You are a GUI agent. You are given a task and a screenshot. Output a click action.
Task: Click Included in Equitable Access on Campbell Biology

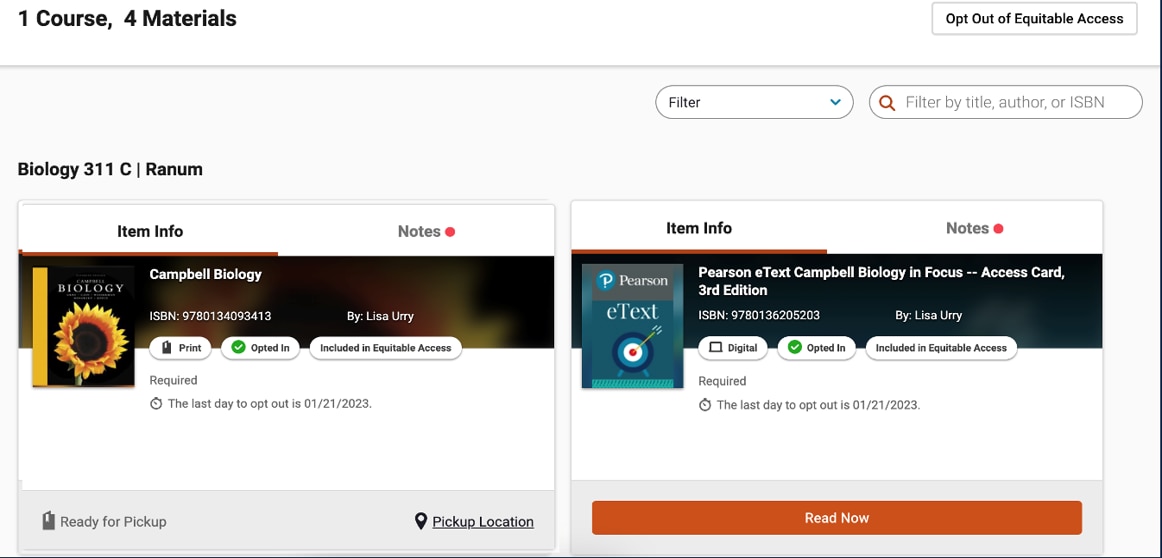385,348
